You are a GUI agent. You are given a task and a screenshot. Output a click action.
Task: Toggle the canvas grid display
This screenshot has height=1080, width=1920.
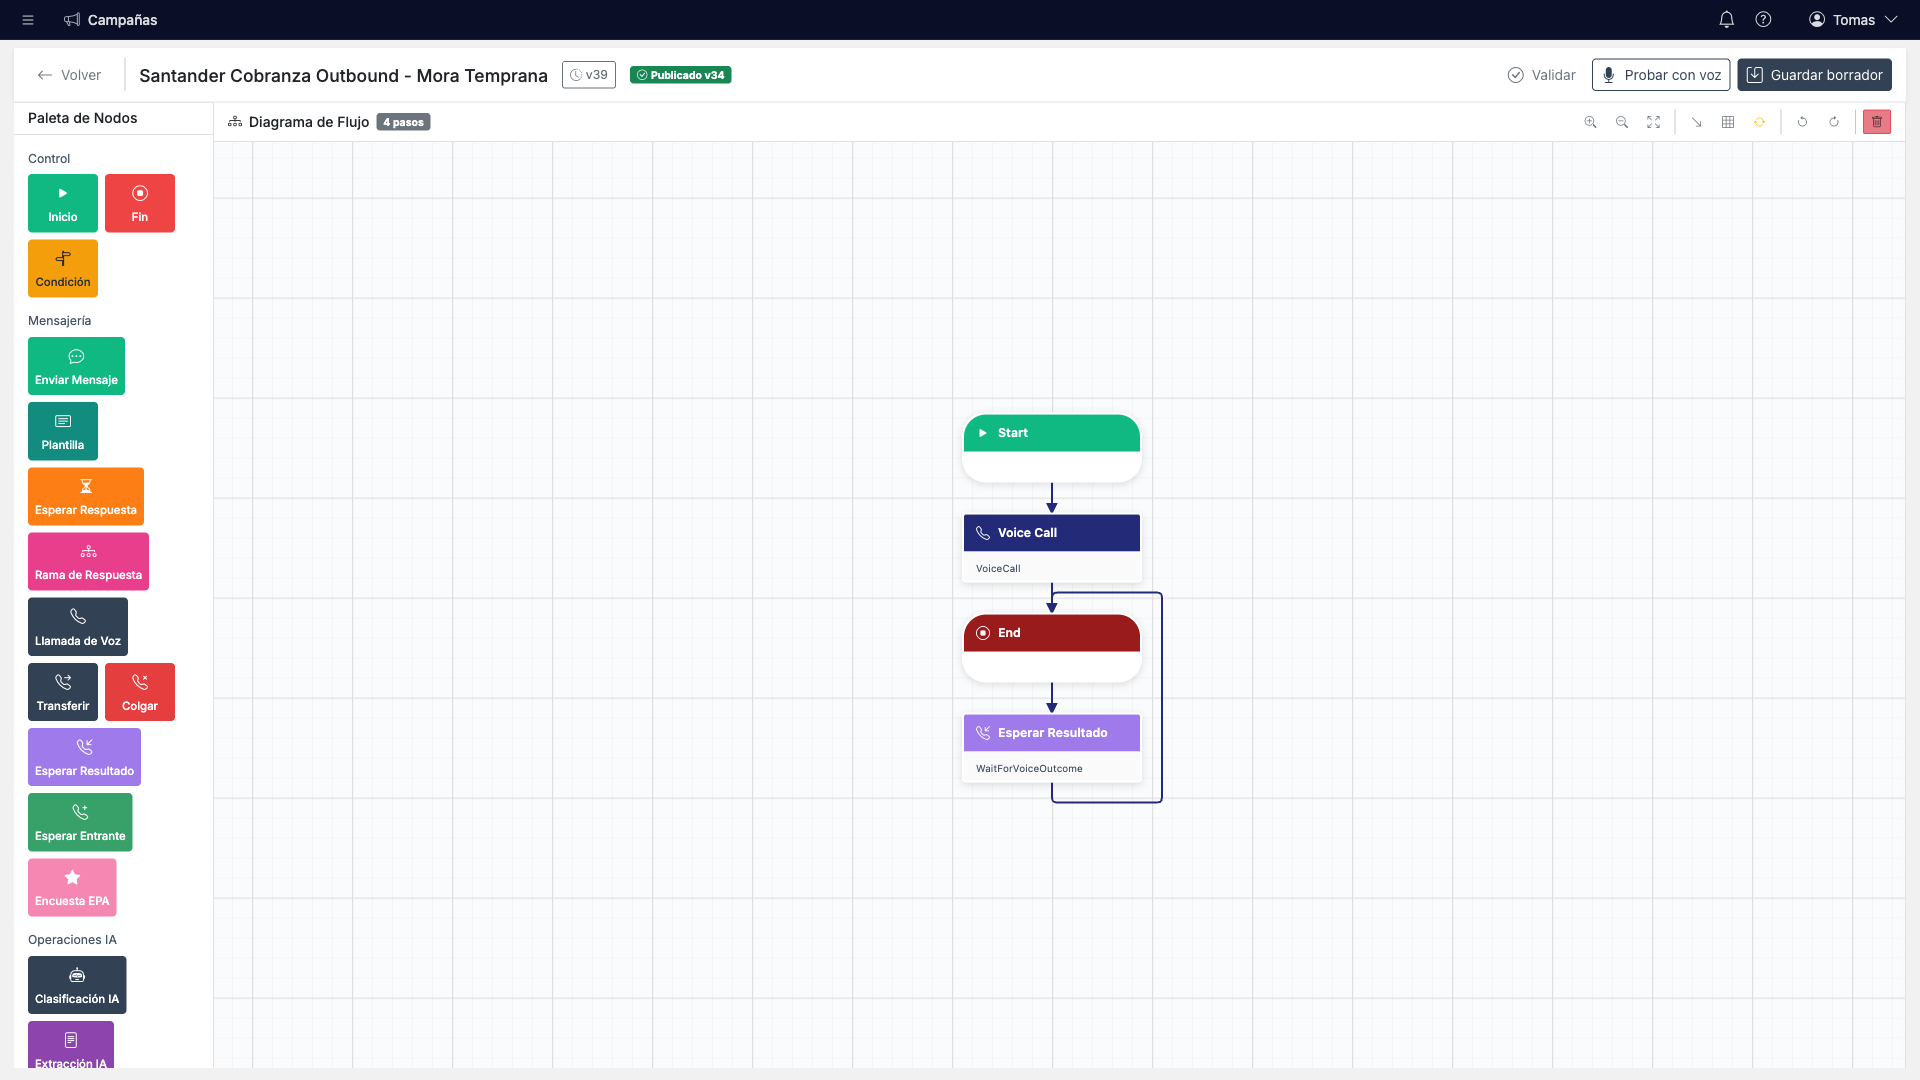[1728, 122]
